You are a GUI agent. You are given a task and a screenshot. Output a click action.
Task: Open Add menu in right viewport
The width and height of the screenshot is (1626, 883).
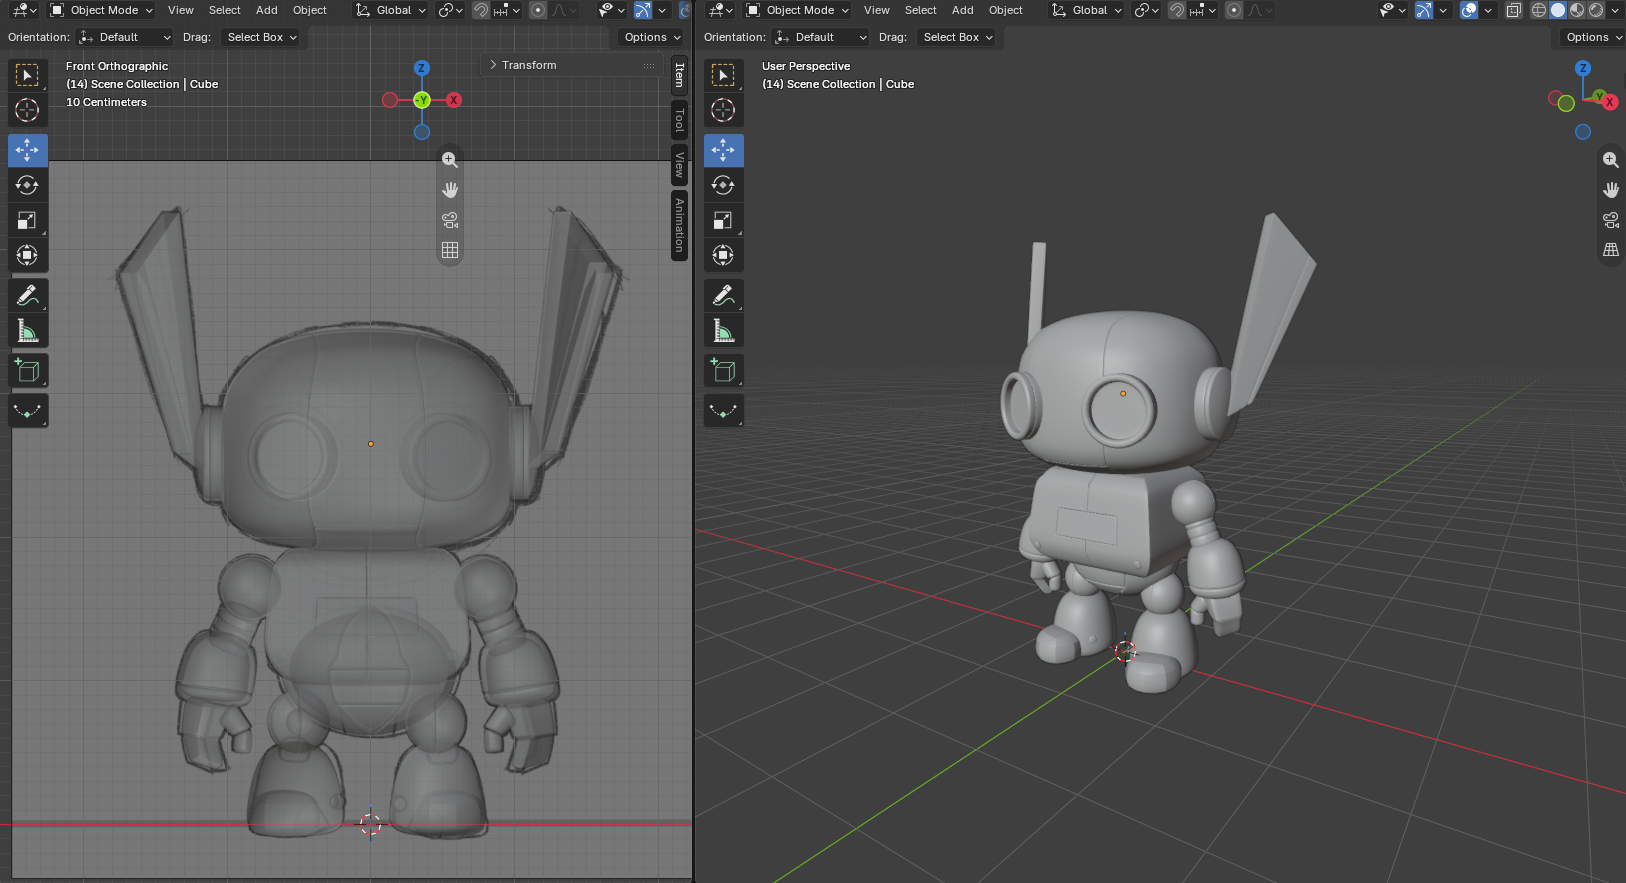pos(963,10)
